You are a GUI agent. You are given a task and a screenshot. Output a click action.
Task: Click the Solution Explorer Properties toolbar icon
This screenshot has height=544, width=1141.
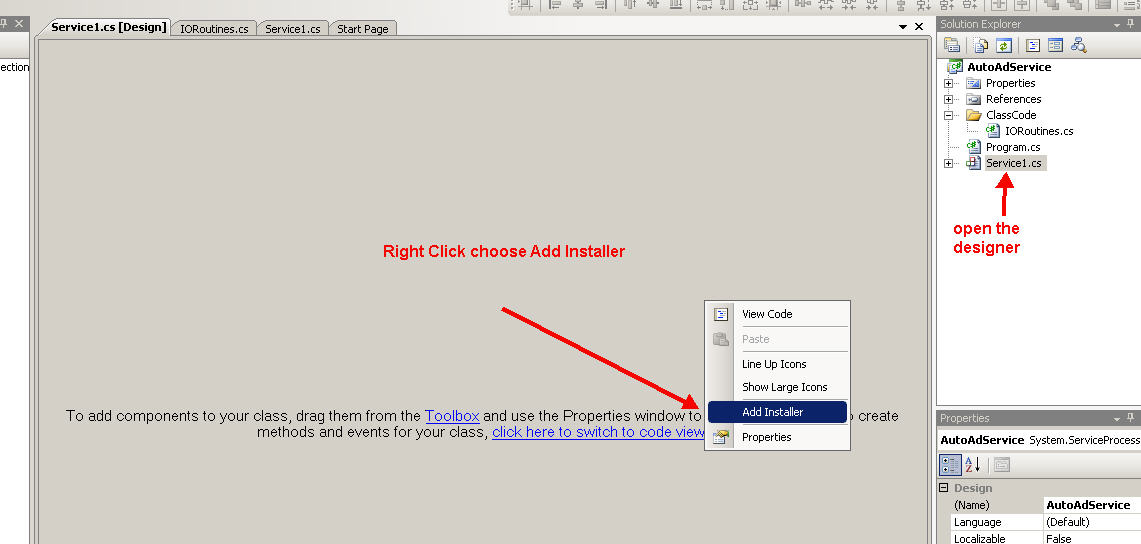(953, 45)
